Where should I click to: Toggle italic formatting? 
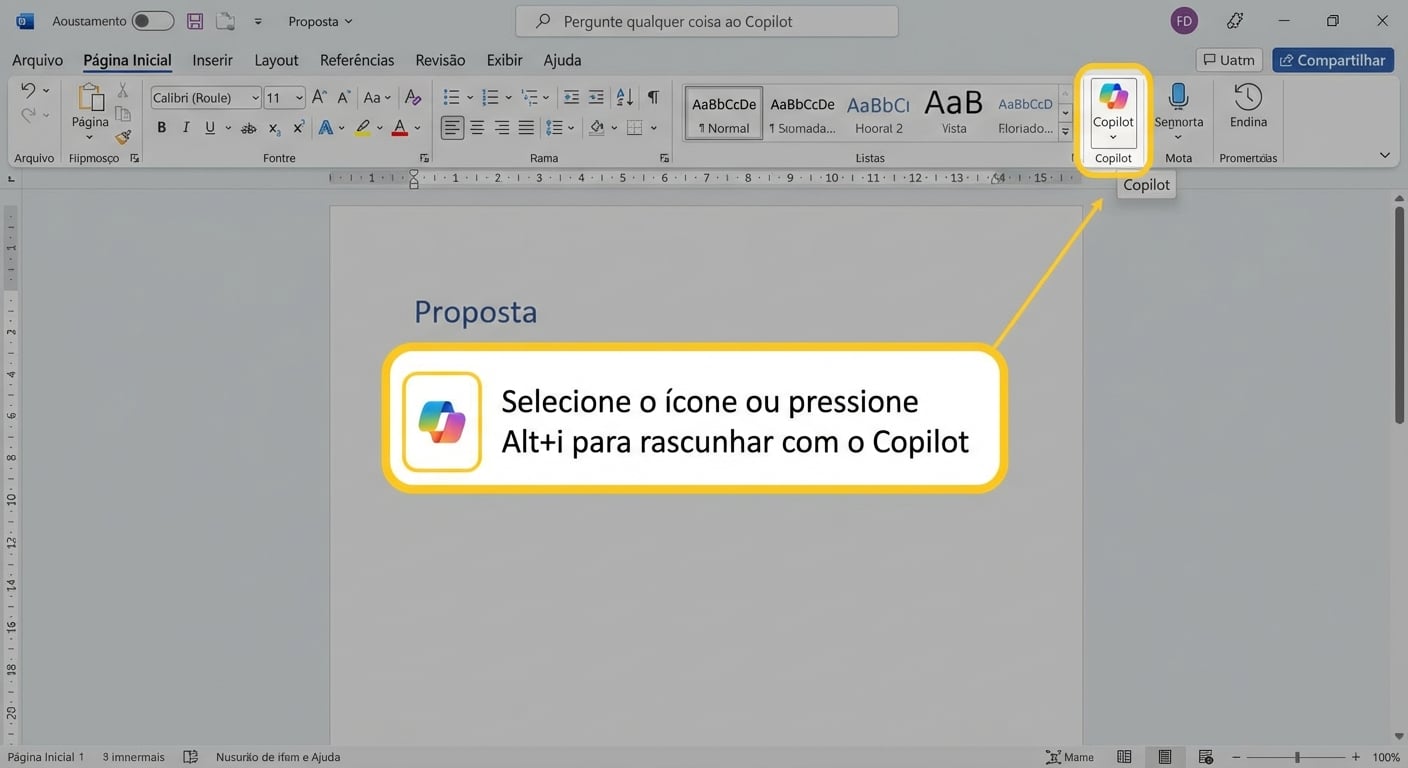(x=185, y=127)
